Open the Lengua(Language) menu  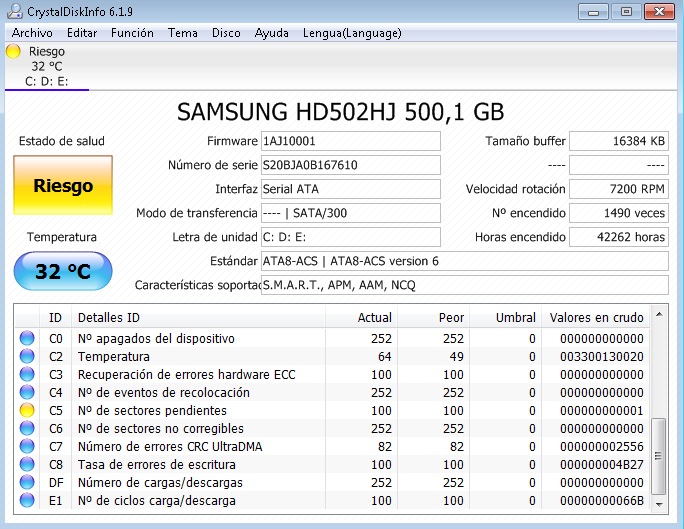[352, 33]
